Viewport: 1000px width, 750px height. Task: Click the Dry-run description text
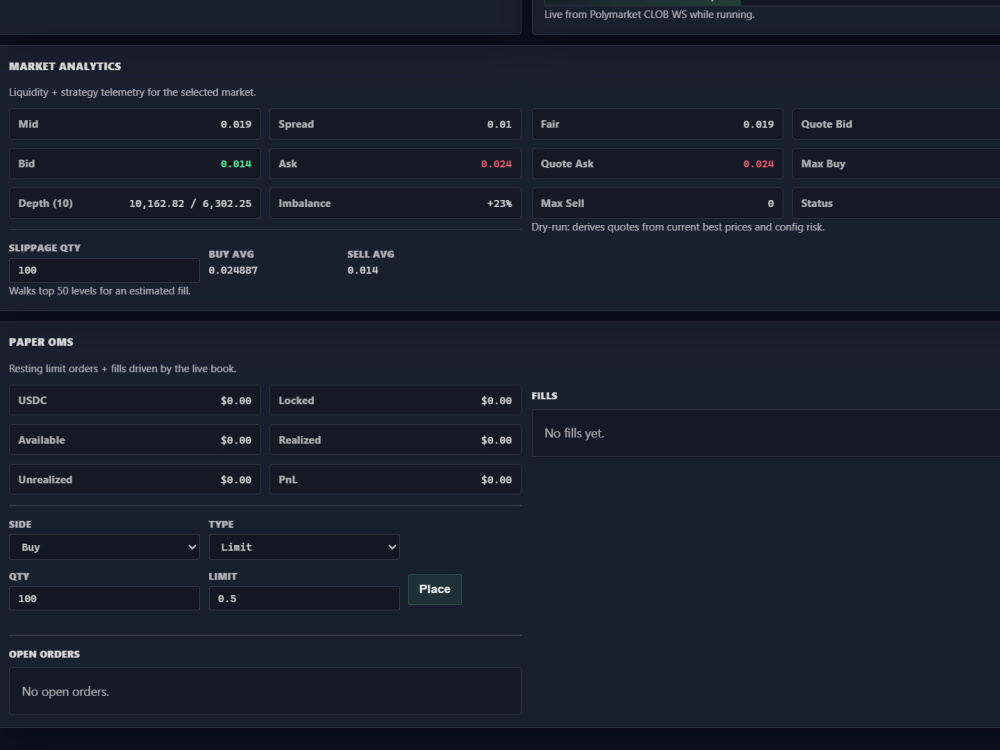[x=678, y=227]
